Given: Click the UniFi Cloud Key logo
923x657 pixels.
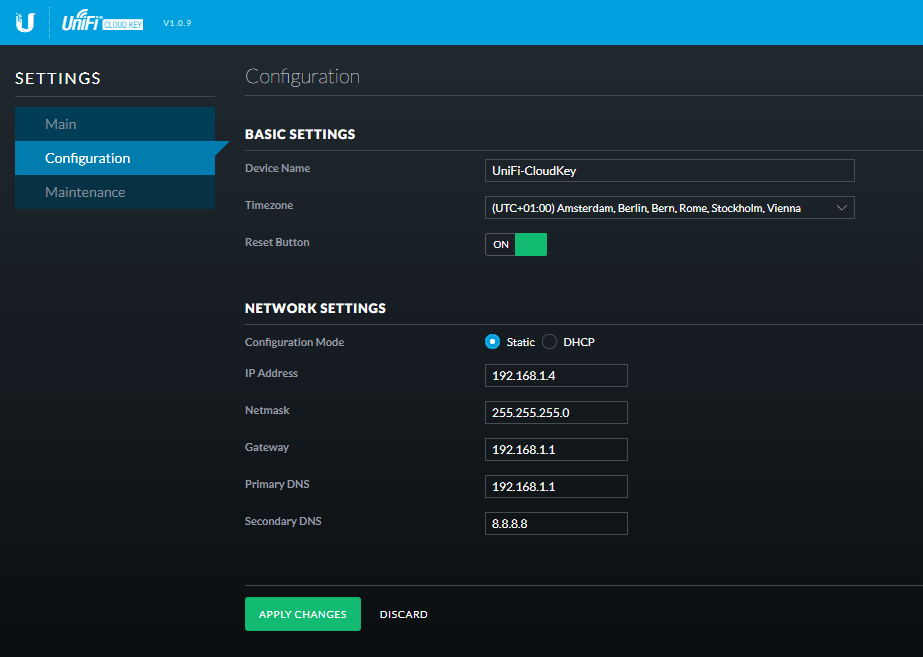Looking at the screenshot, I should click(x=103, y=22).
